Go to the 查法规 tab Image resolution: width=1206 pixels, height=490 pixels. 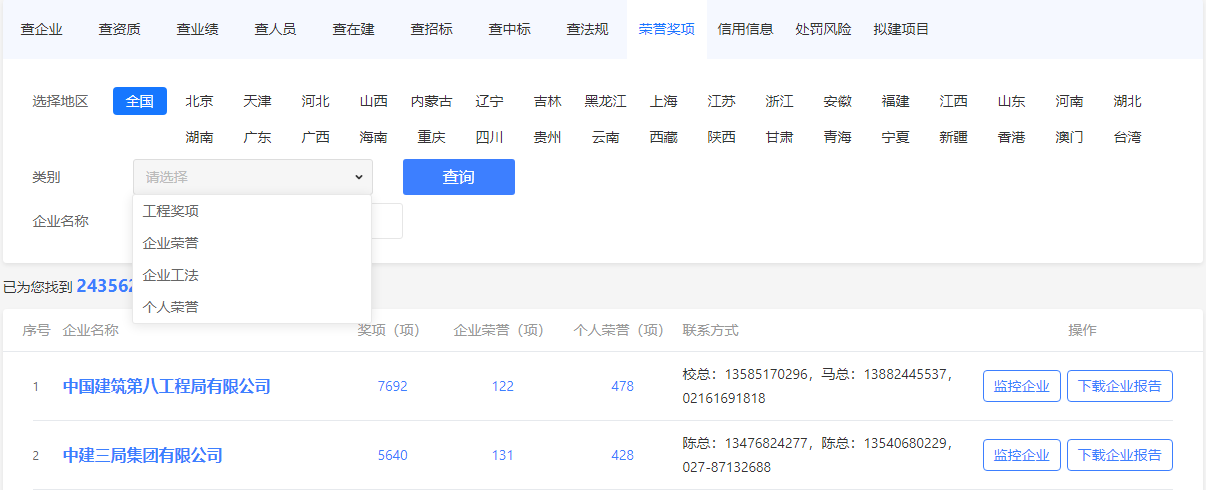[x=588, y=29]
